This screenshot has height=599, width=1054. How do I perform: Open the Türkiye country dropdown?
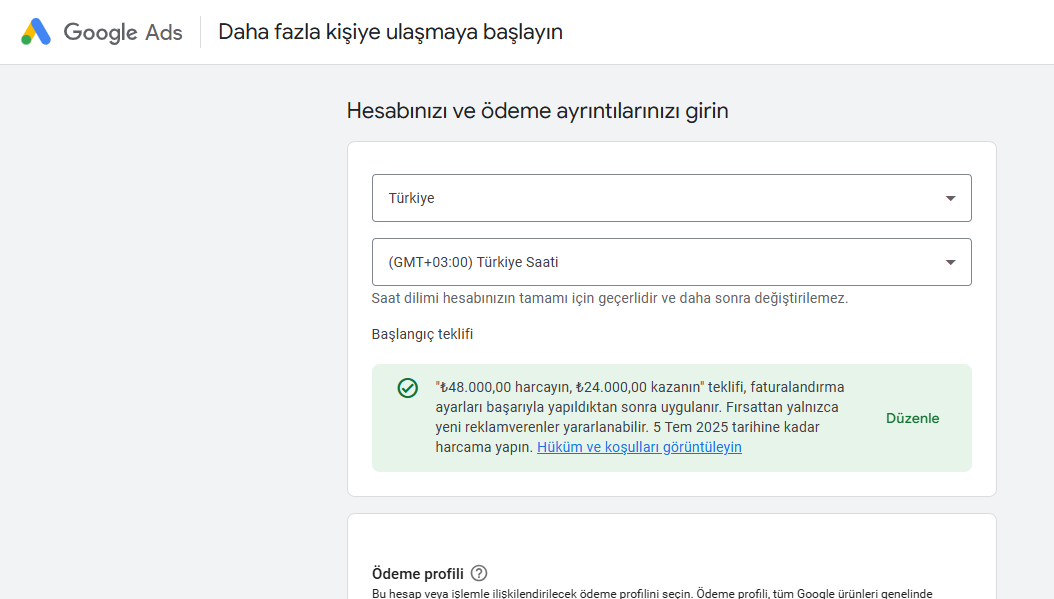click(672, 198)
